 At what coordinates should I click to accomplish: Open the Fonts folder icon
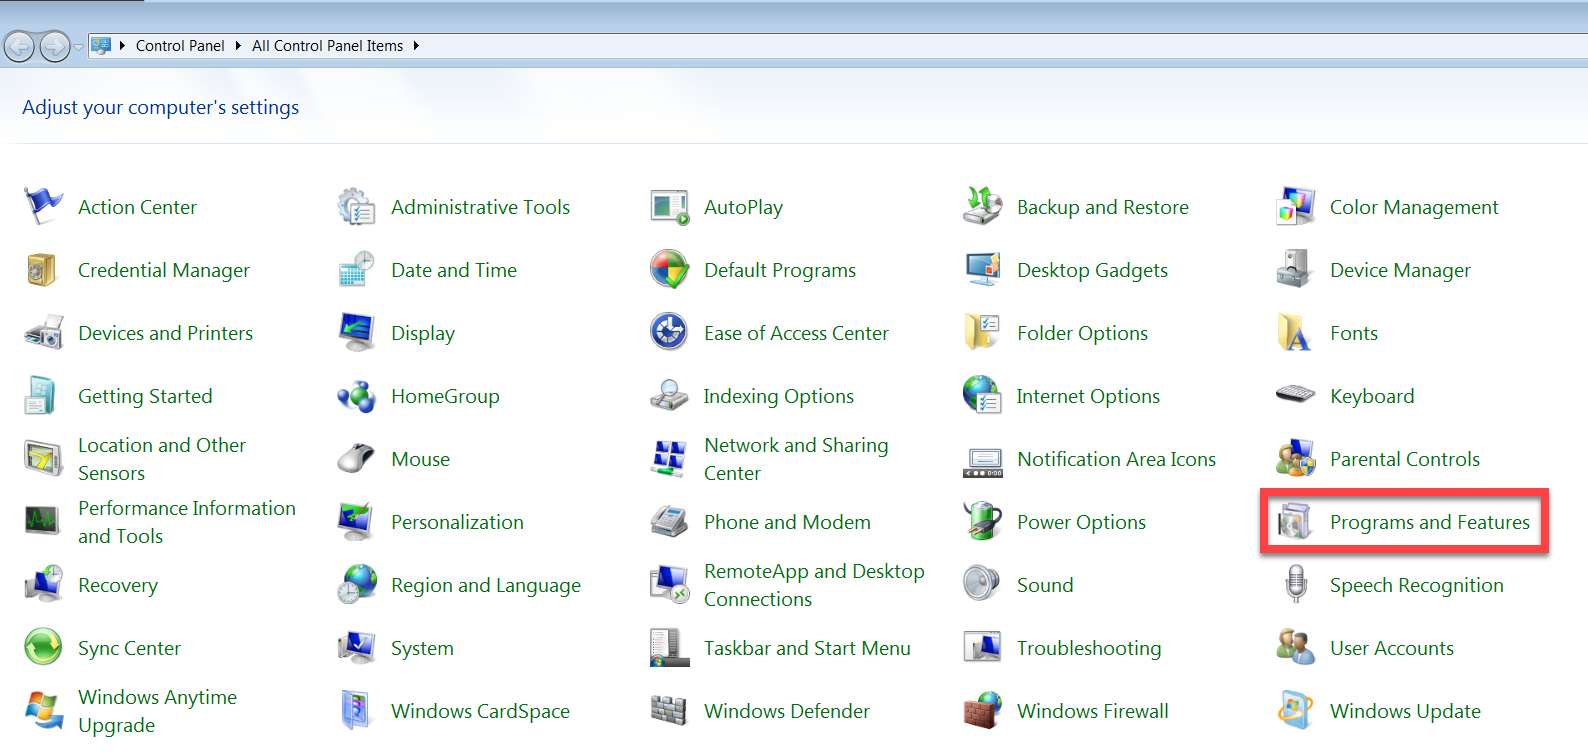pos(1295,332)
